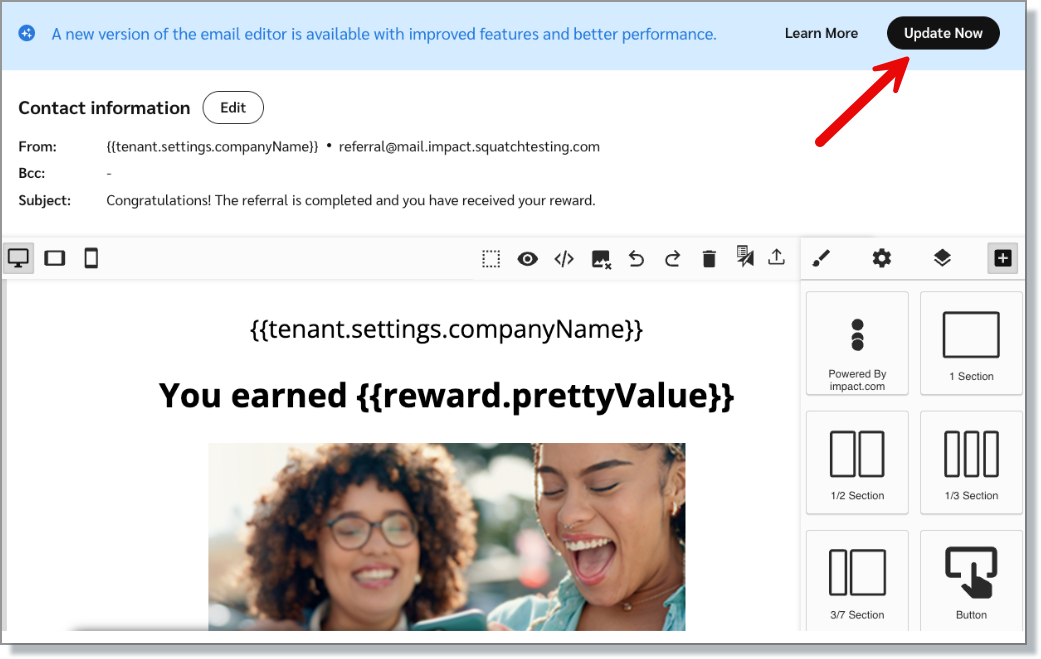Toggle component outlines dashed-square icon
Image resolution: width=1041 pixels, height=659 pixels.
point(491,259)
